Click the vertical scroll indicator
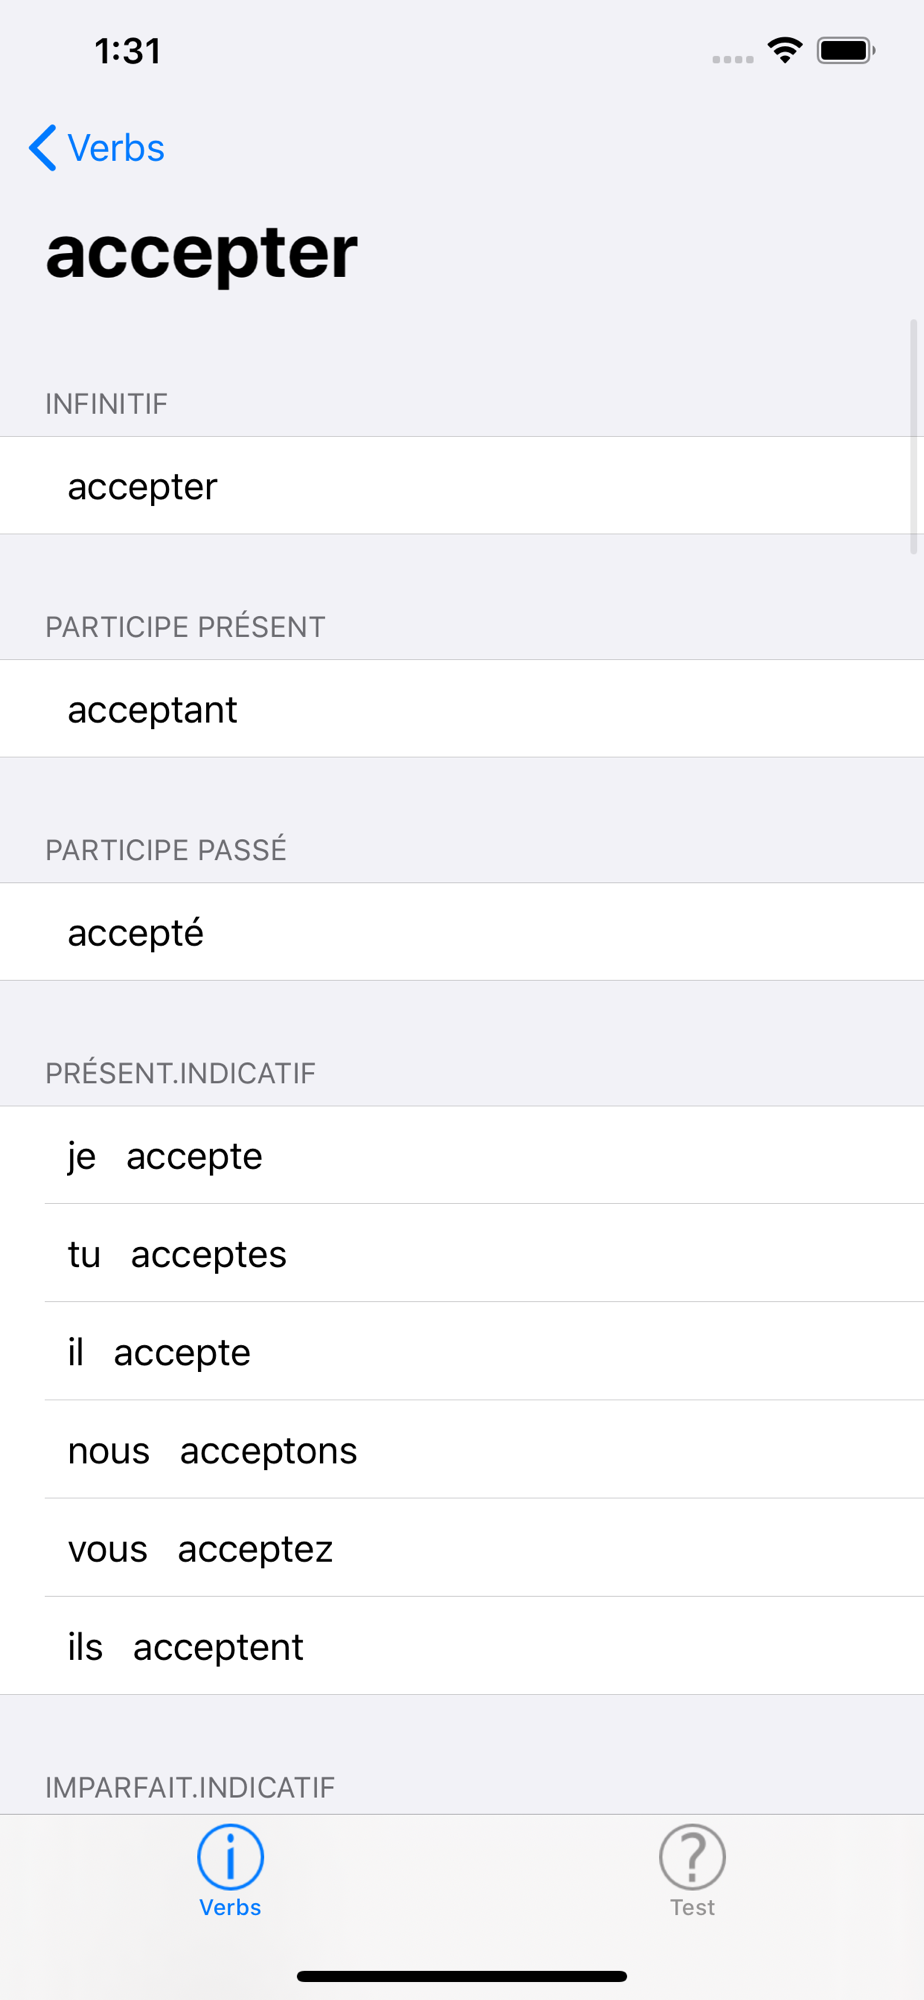 [913, 437]
